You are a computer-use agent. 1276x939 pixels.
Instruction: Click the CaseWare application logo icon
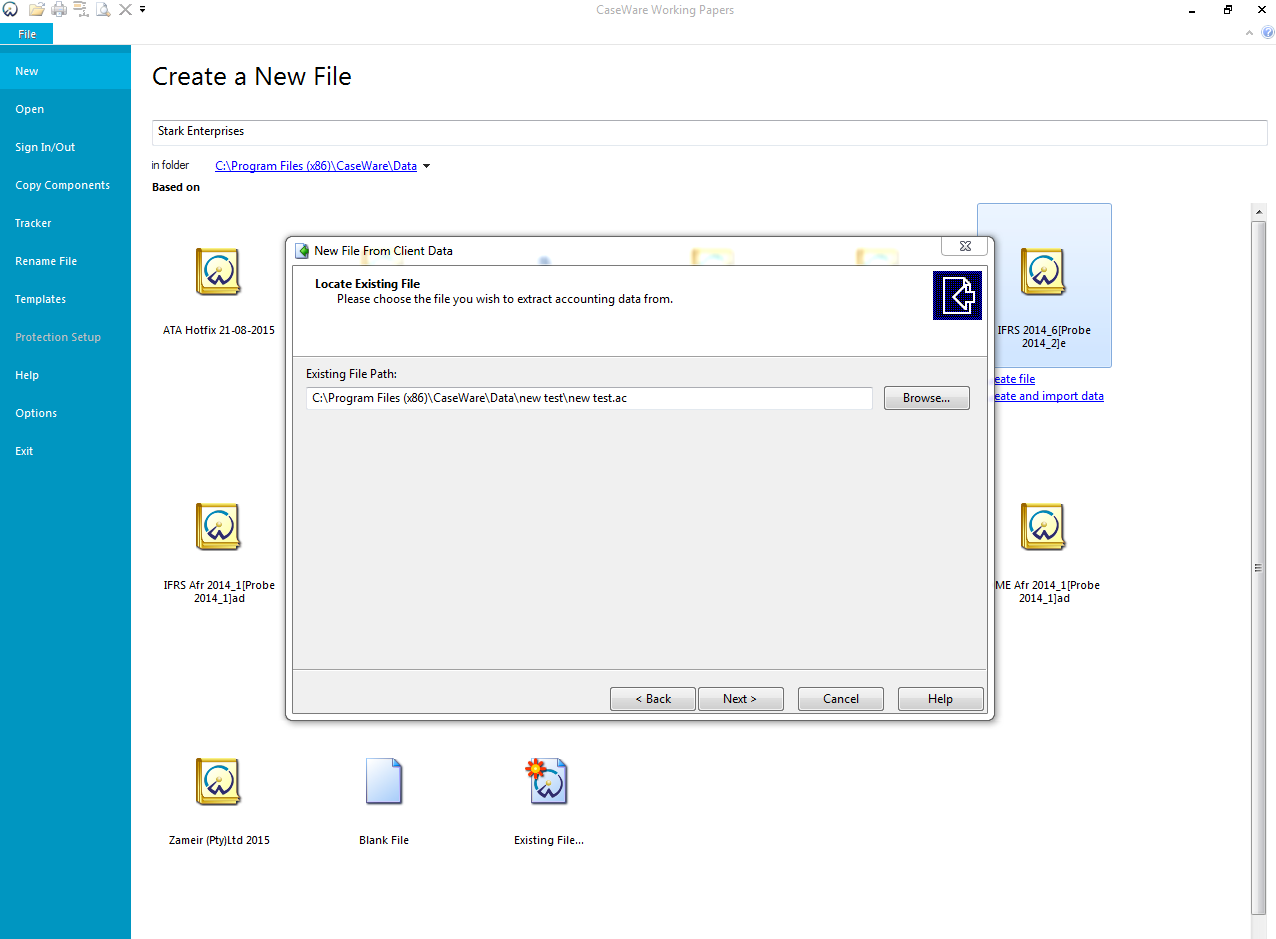click(x=10, y=10)
